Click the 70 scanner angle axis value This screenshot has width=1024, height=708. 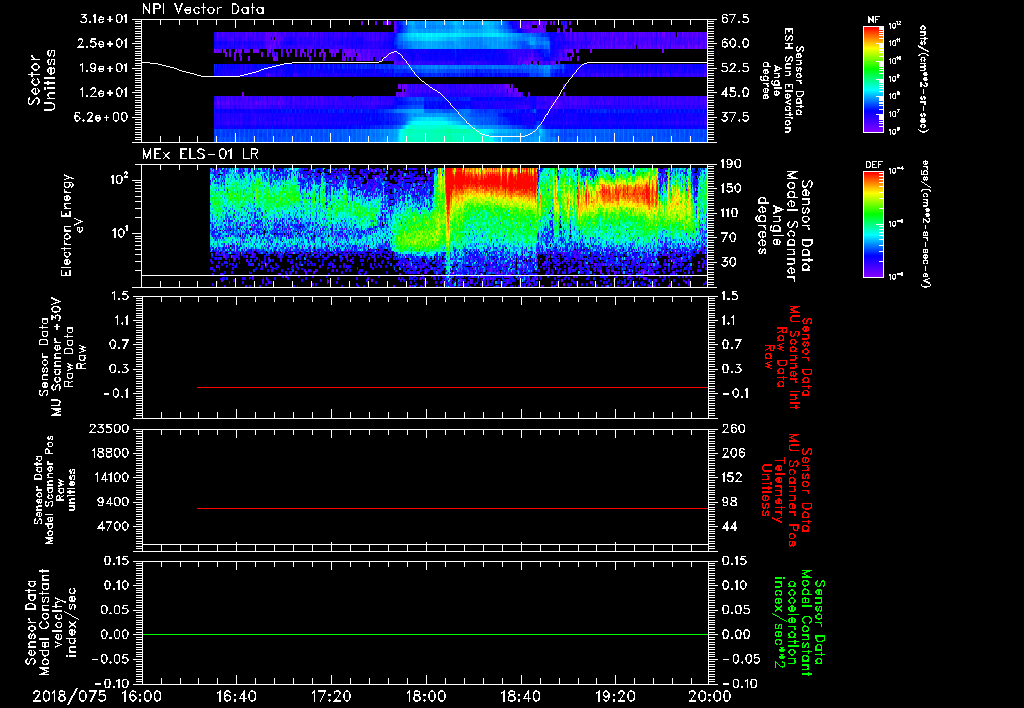728,237
